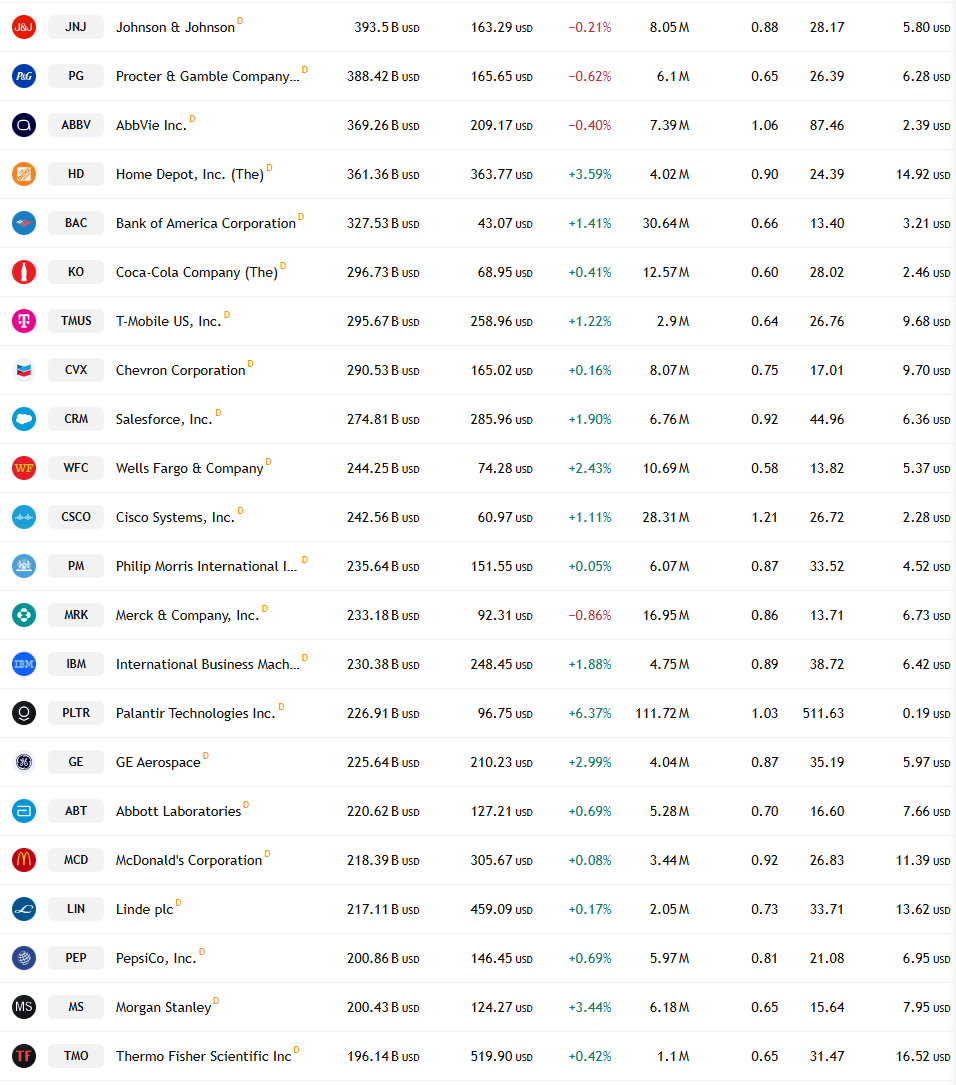Open the HD ticker symbol
956x1085 pixels.
(76, 174)
